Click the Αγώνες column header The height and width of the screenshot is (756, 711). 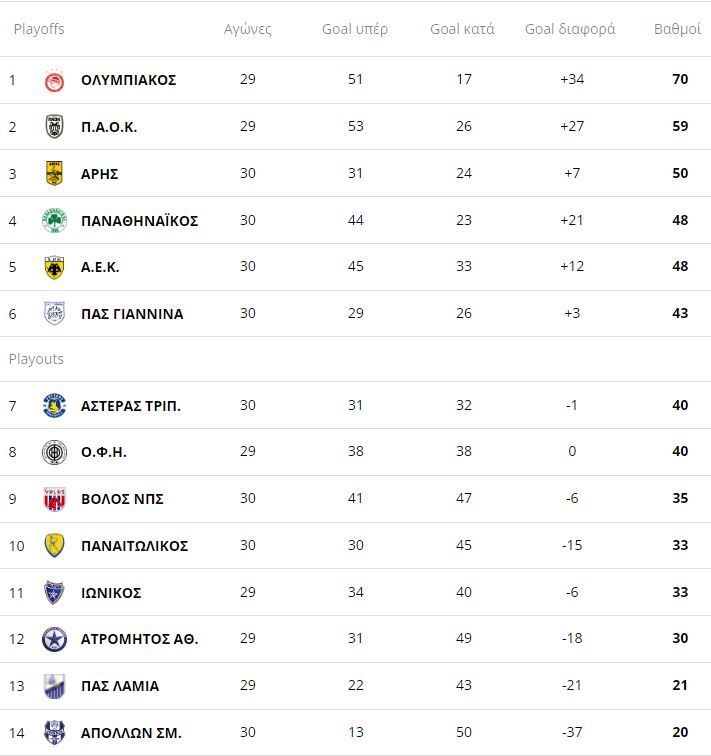[248, 29]
